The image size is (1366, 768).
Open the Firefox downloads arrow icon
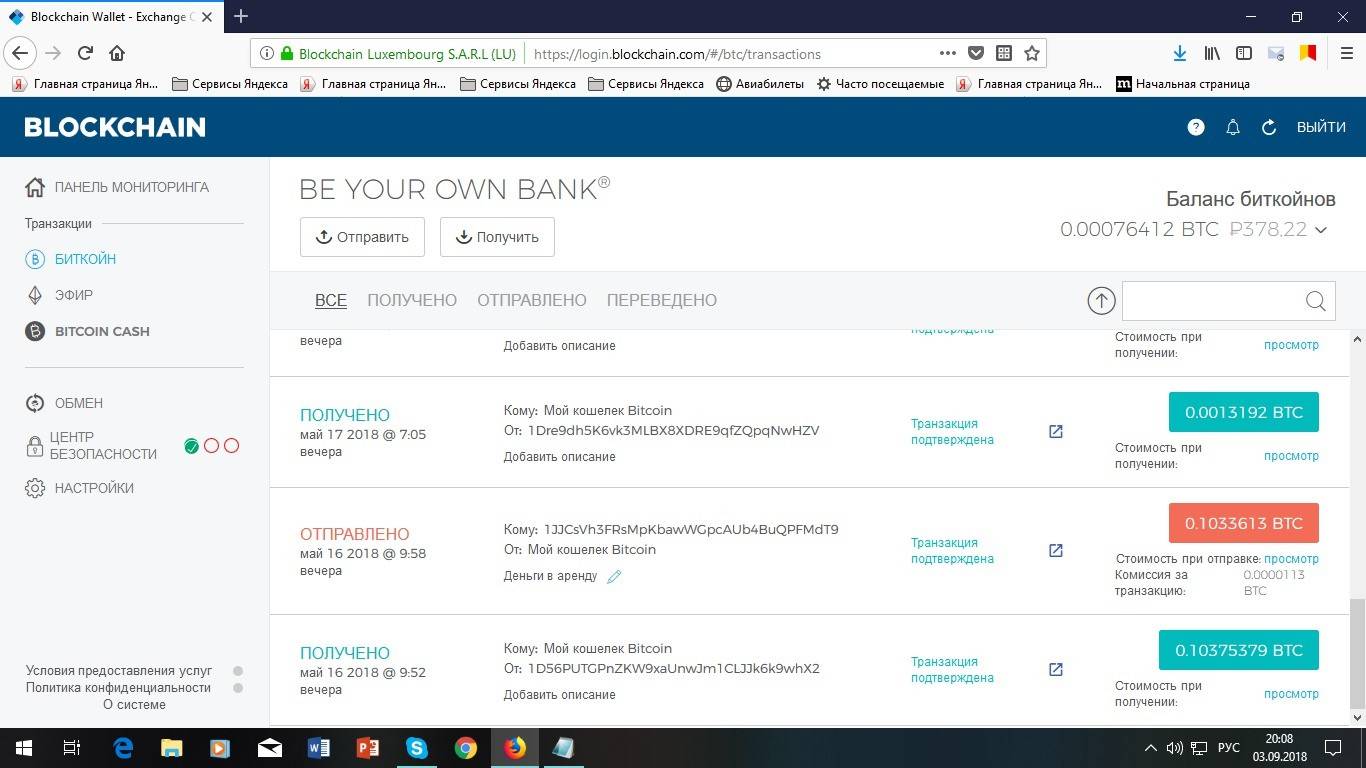pos(1180,53)
